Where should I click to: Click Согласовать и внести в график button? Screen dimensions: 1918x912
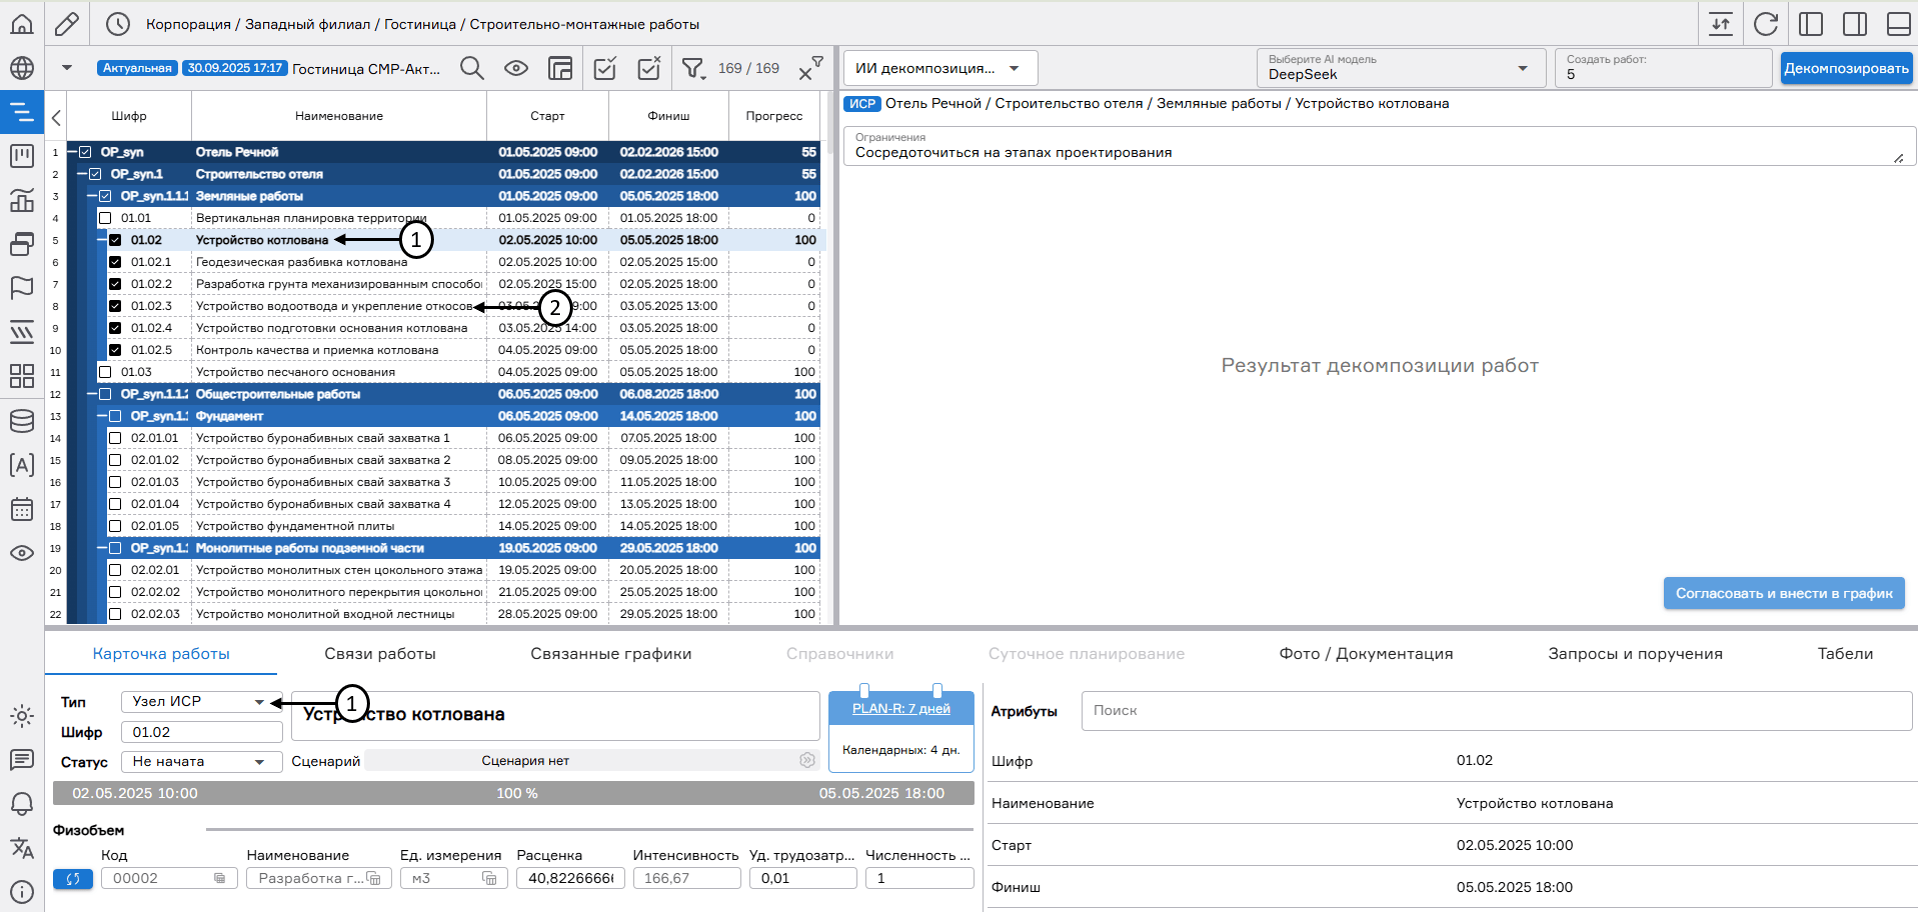[x=1783, y=593]
